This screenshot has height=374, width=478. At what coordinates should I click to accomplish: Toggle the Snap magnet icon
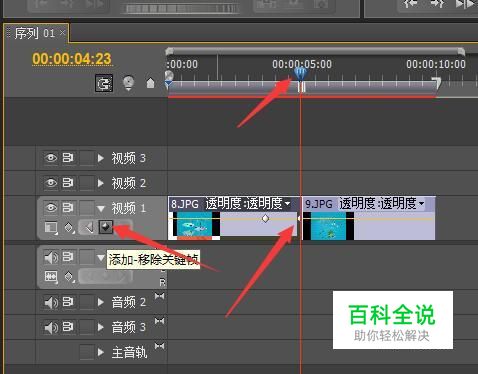104,83
